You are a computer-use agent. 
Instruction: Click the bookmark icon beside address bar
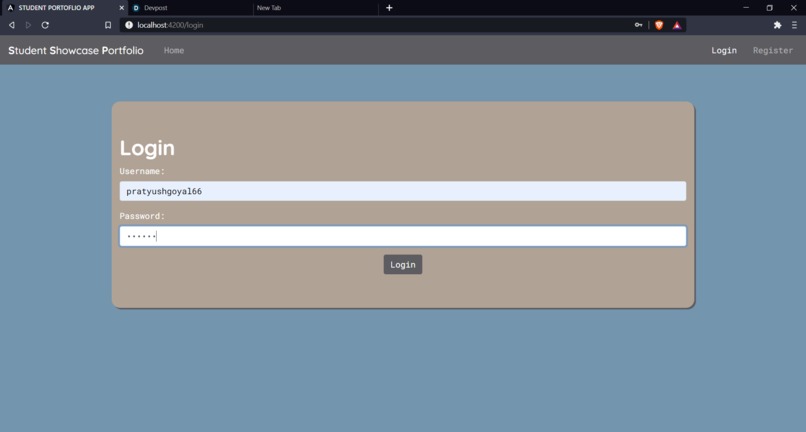[108, 25]
